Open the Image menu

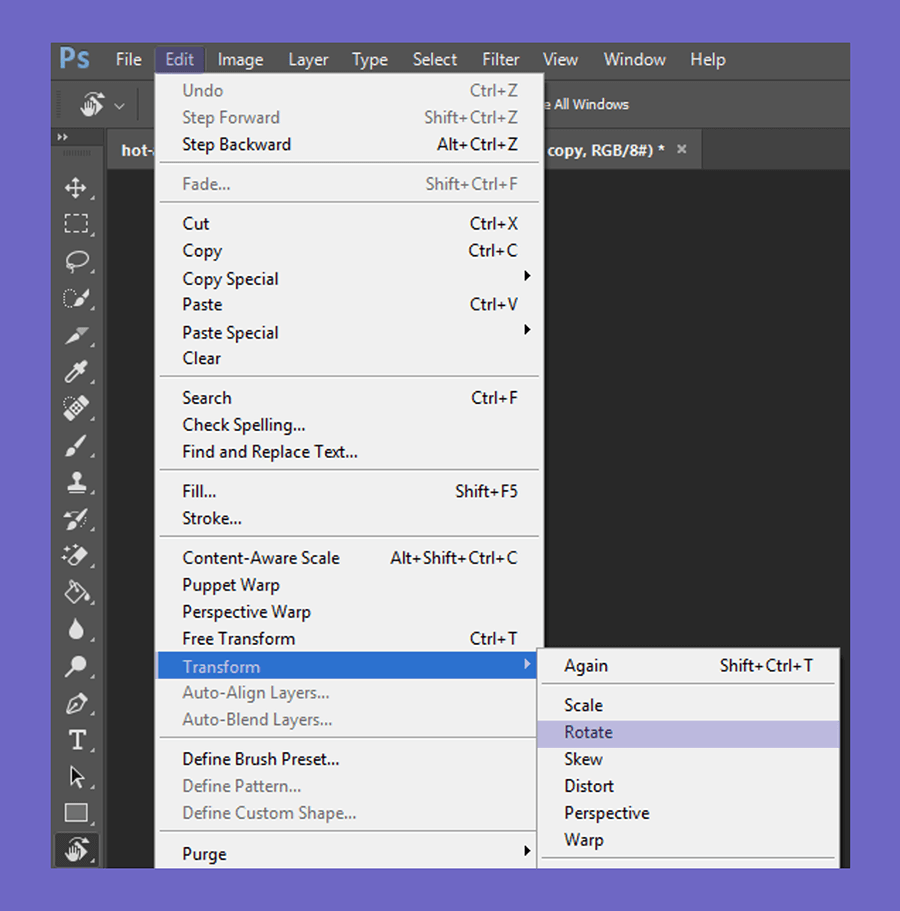click(x=240, y=59)
